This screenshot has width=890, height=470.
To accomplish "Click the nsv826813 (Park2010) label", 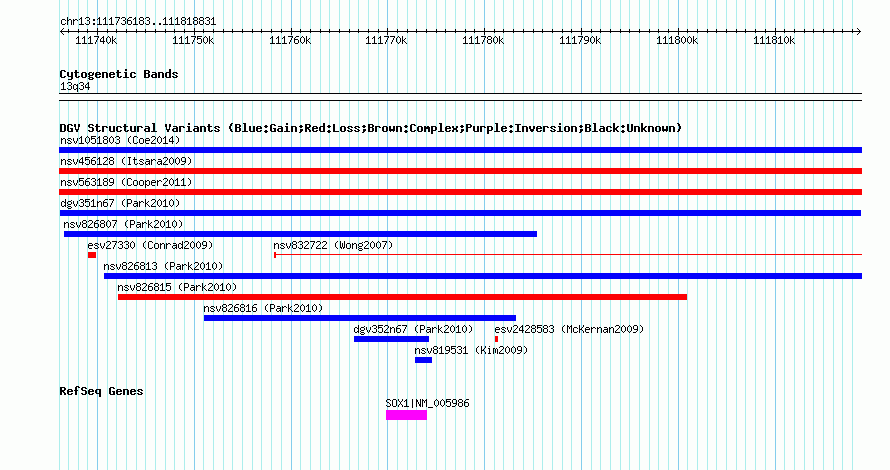I will pyautogui.click(x=163, y=266).
